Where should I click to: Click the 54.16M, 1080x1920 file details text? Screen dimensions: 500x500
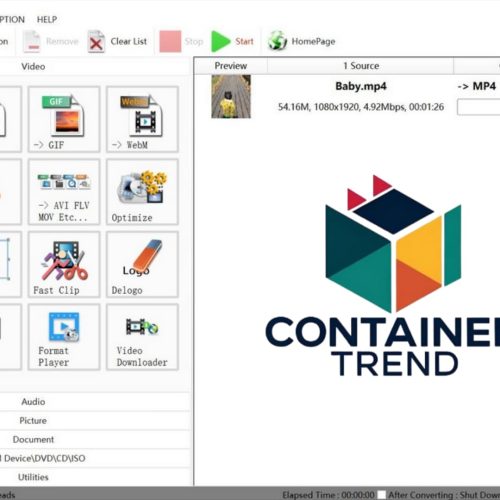coord(361,107)
